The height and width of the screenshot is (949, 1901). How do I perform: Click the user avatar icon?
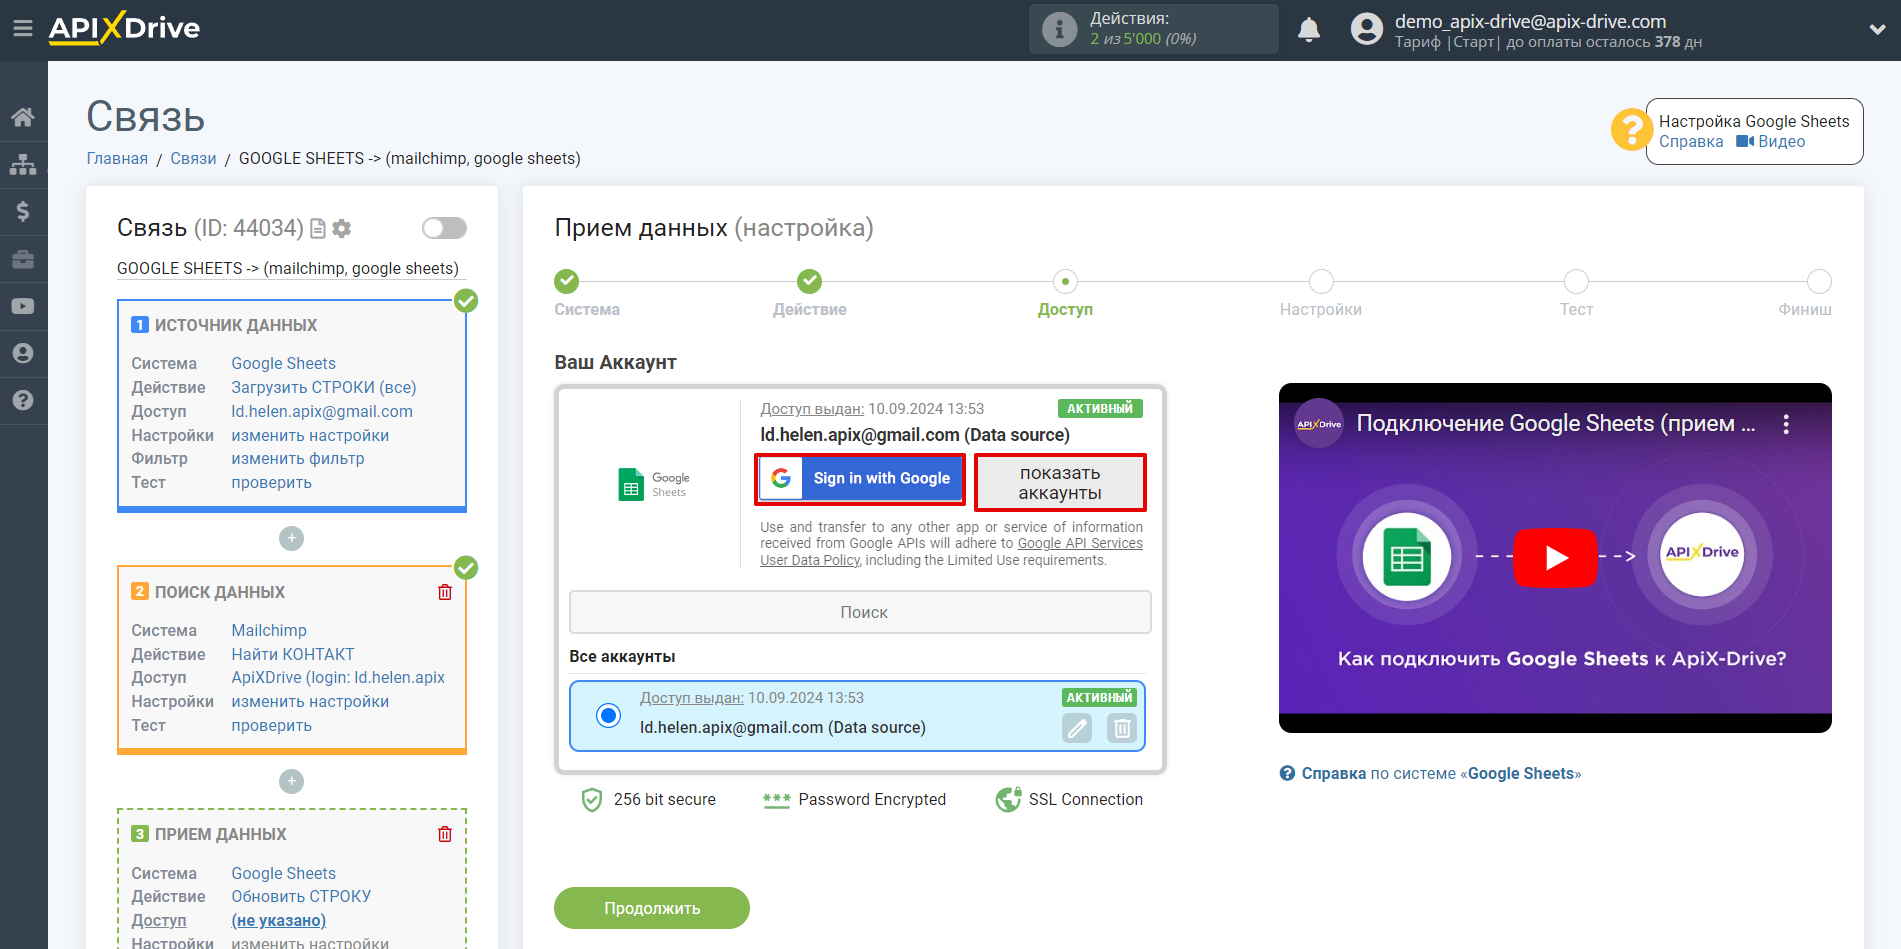click(1366, 29)
